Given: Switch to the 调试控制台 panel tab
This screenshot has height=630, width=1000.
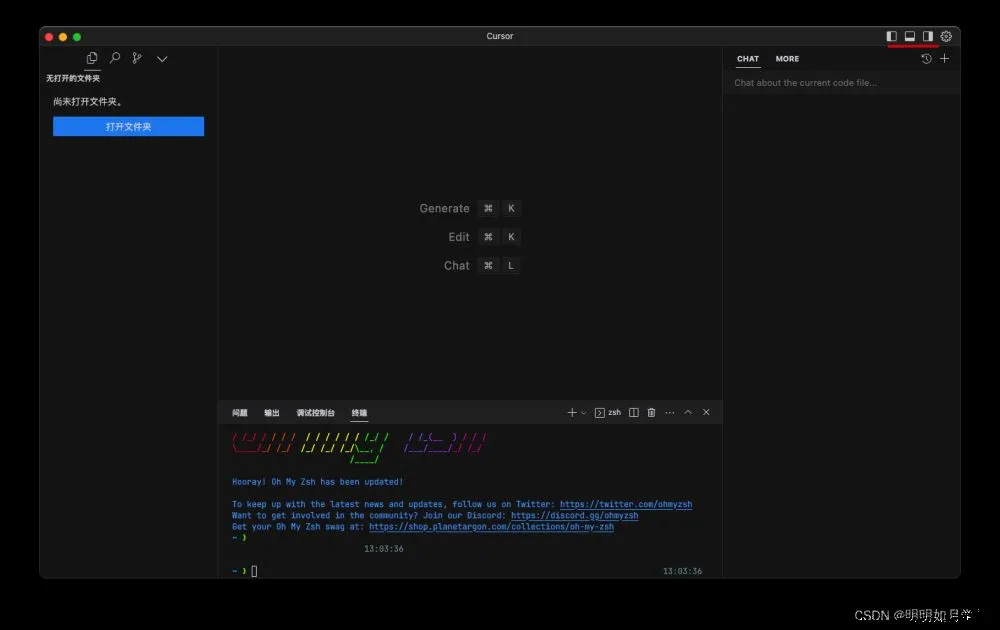Looking at the screenshot, I should click(315, 413).
